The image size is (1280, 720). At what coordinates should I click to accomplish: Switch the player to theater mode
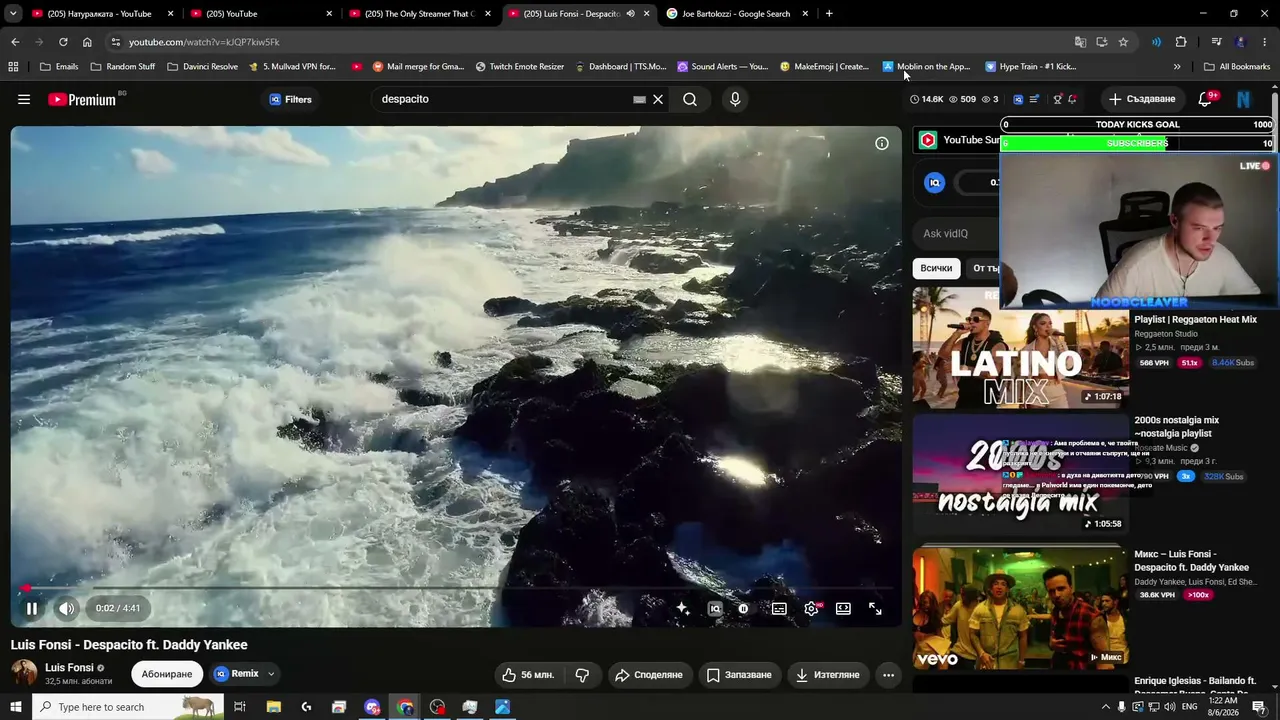(x=843, y=608)
